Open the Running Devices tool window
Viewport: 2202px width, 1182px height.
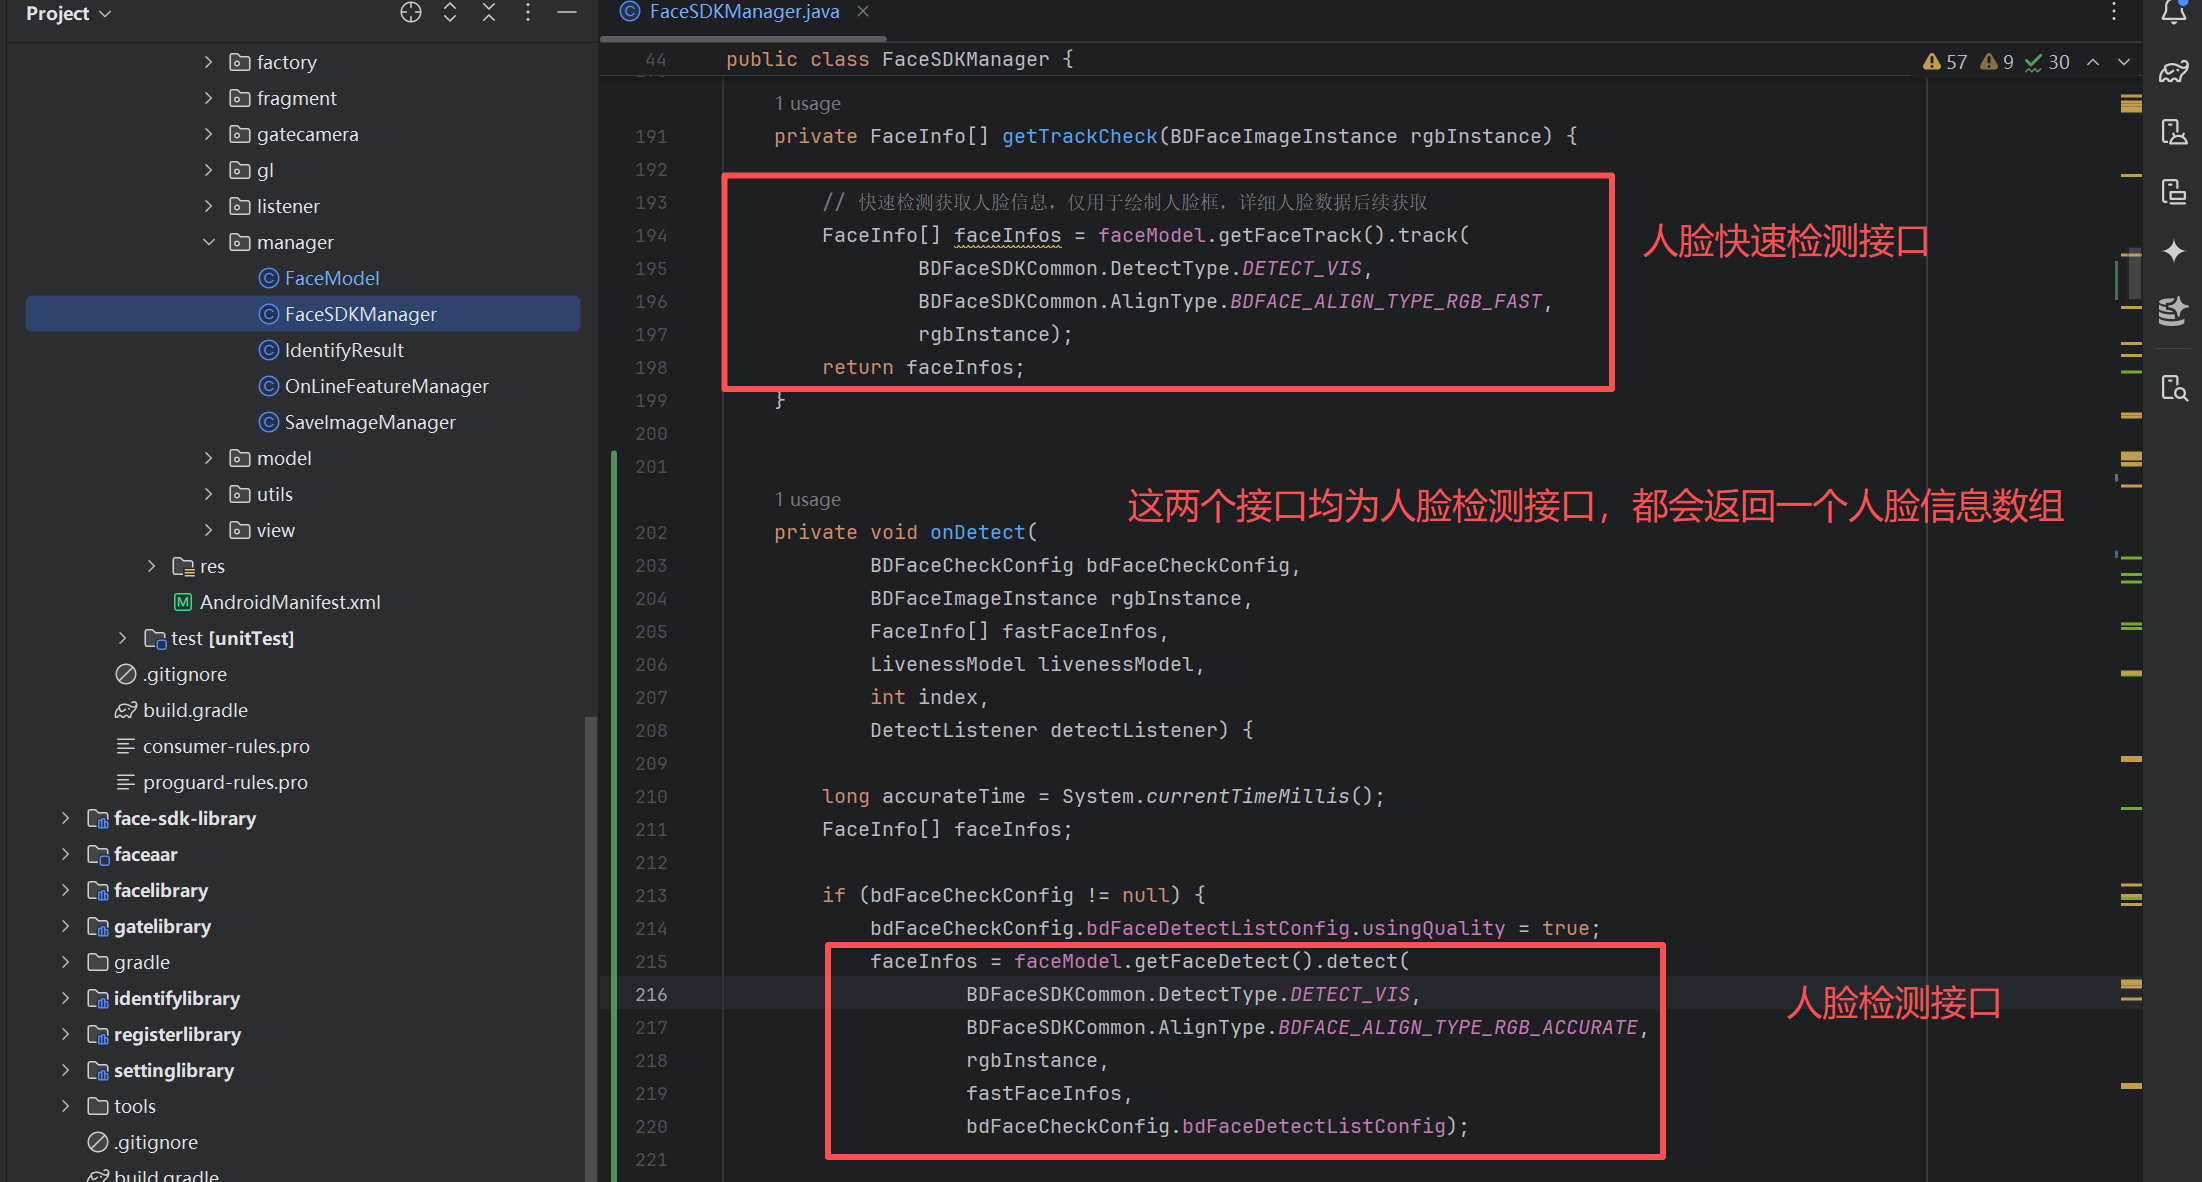pos(2173,192)
